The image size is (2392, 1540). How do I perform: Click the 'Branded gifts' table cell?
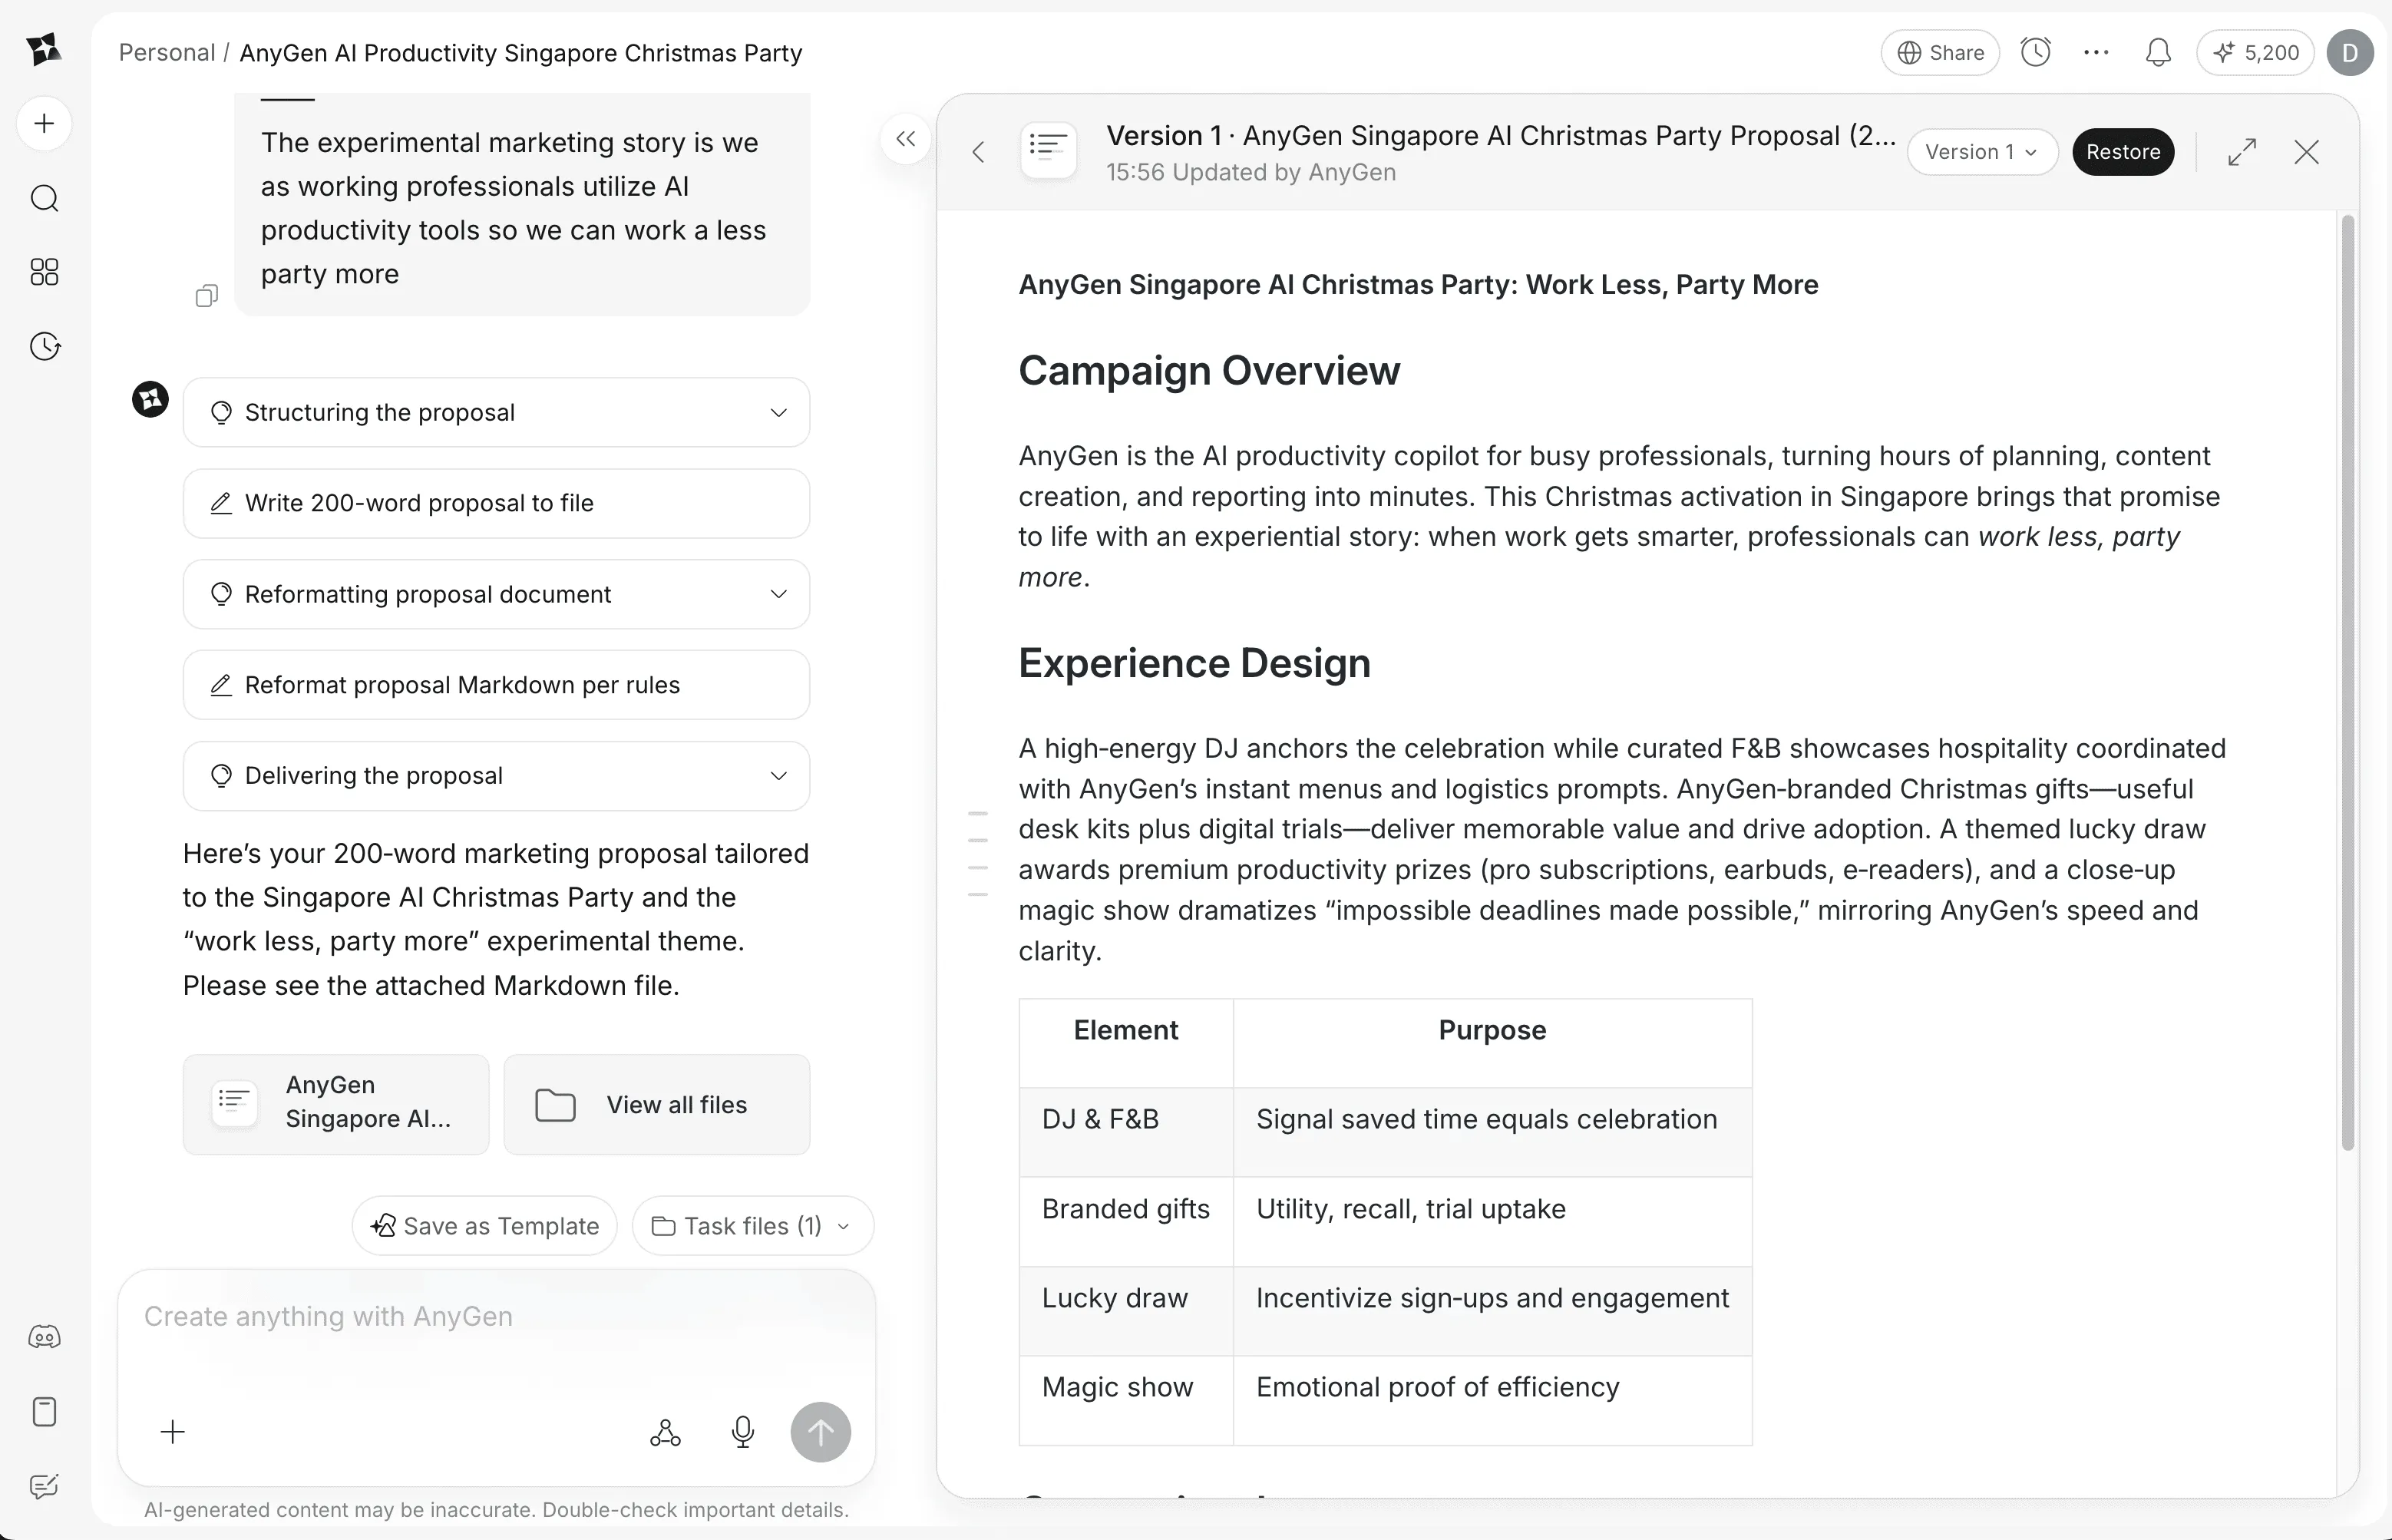point(1126,1222)
